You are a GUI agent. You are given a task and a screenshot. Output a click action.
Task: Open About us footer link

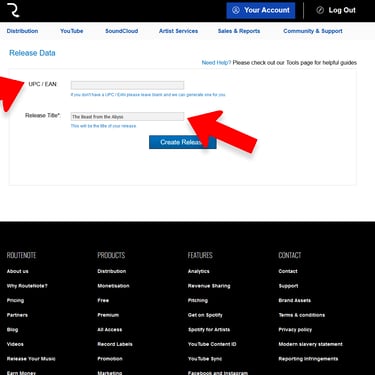point(18,271)
